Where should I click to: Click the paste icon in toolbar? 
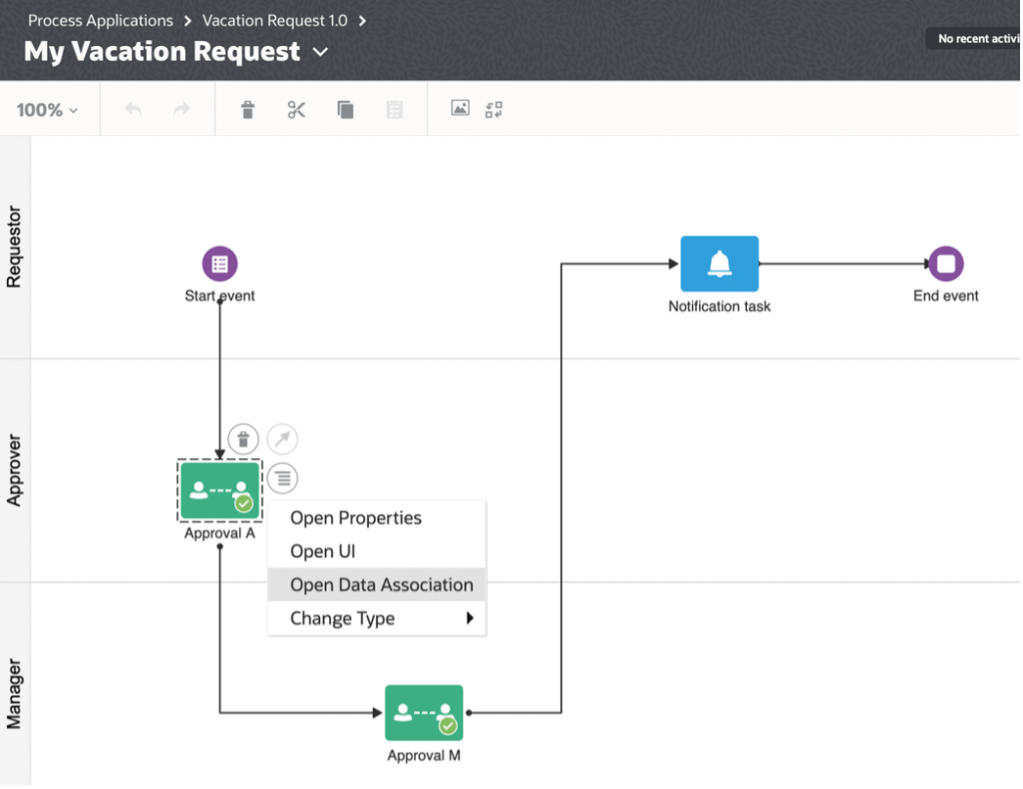394,110
